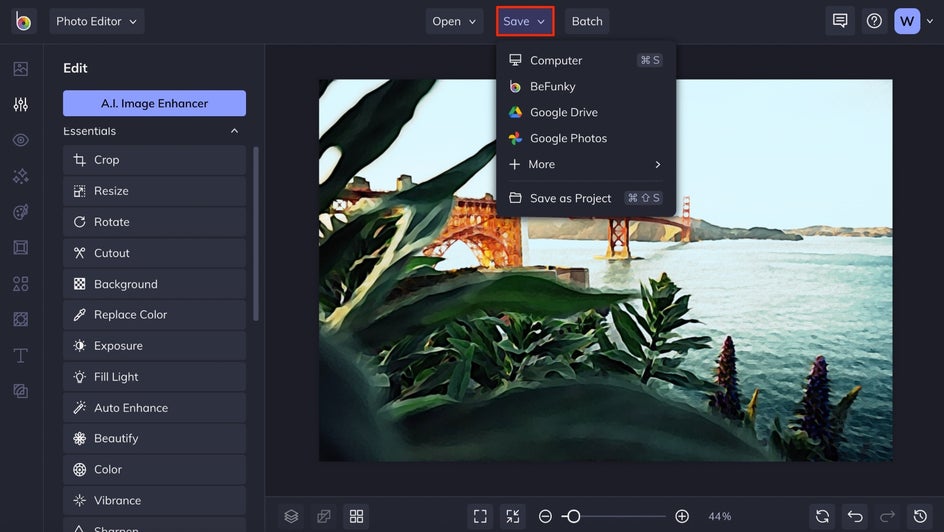Click the W user avatar
Screen dimensions: 944x532
tap(907, 22)
